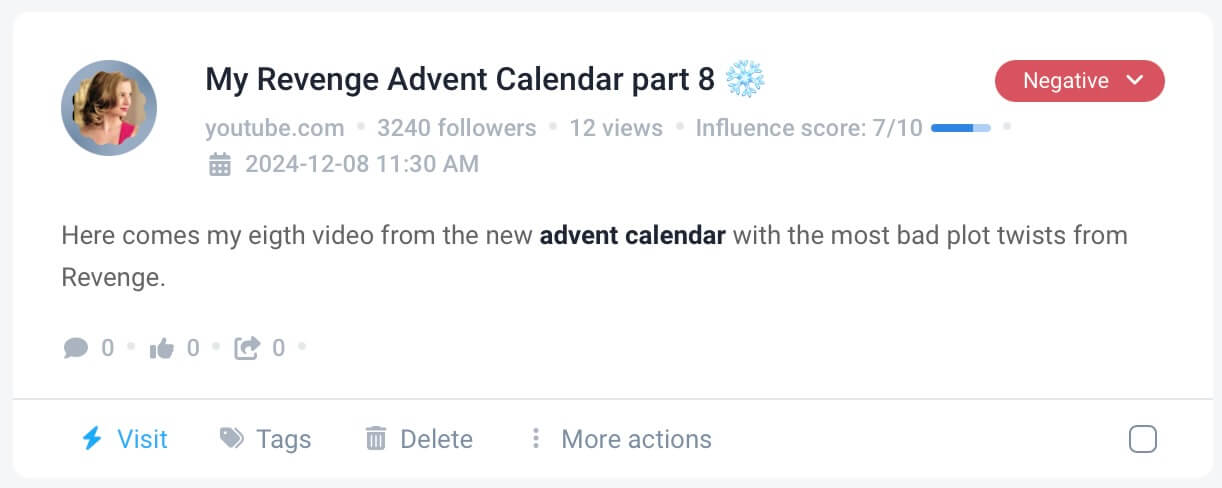This screenshot has width=1222, height=488.
Task: Click the influence score progress bar
Action: click(x=960, y=128)
